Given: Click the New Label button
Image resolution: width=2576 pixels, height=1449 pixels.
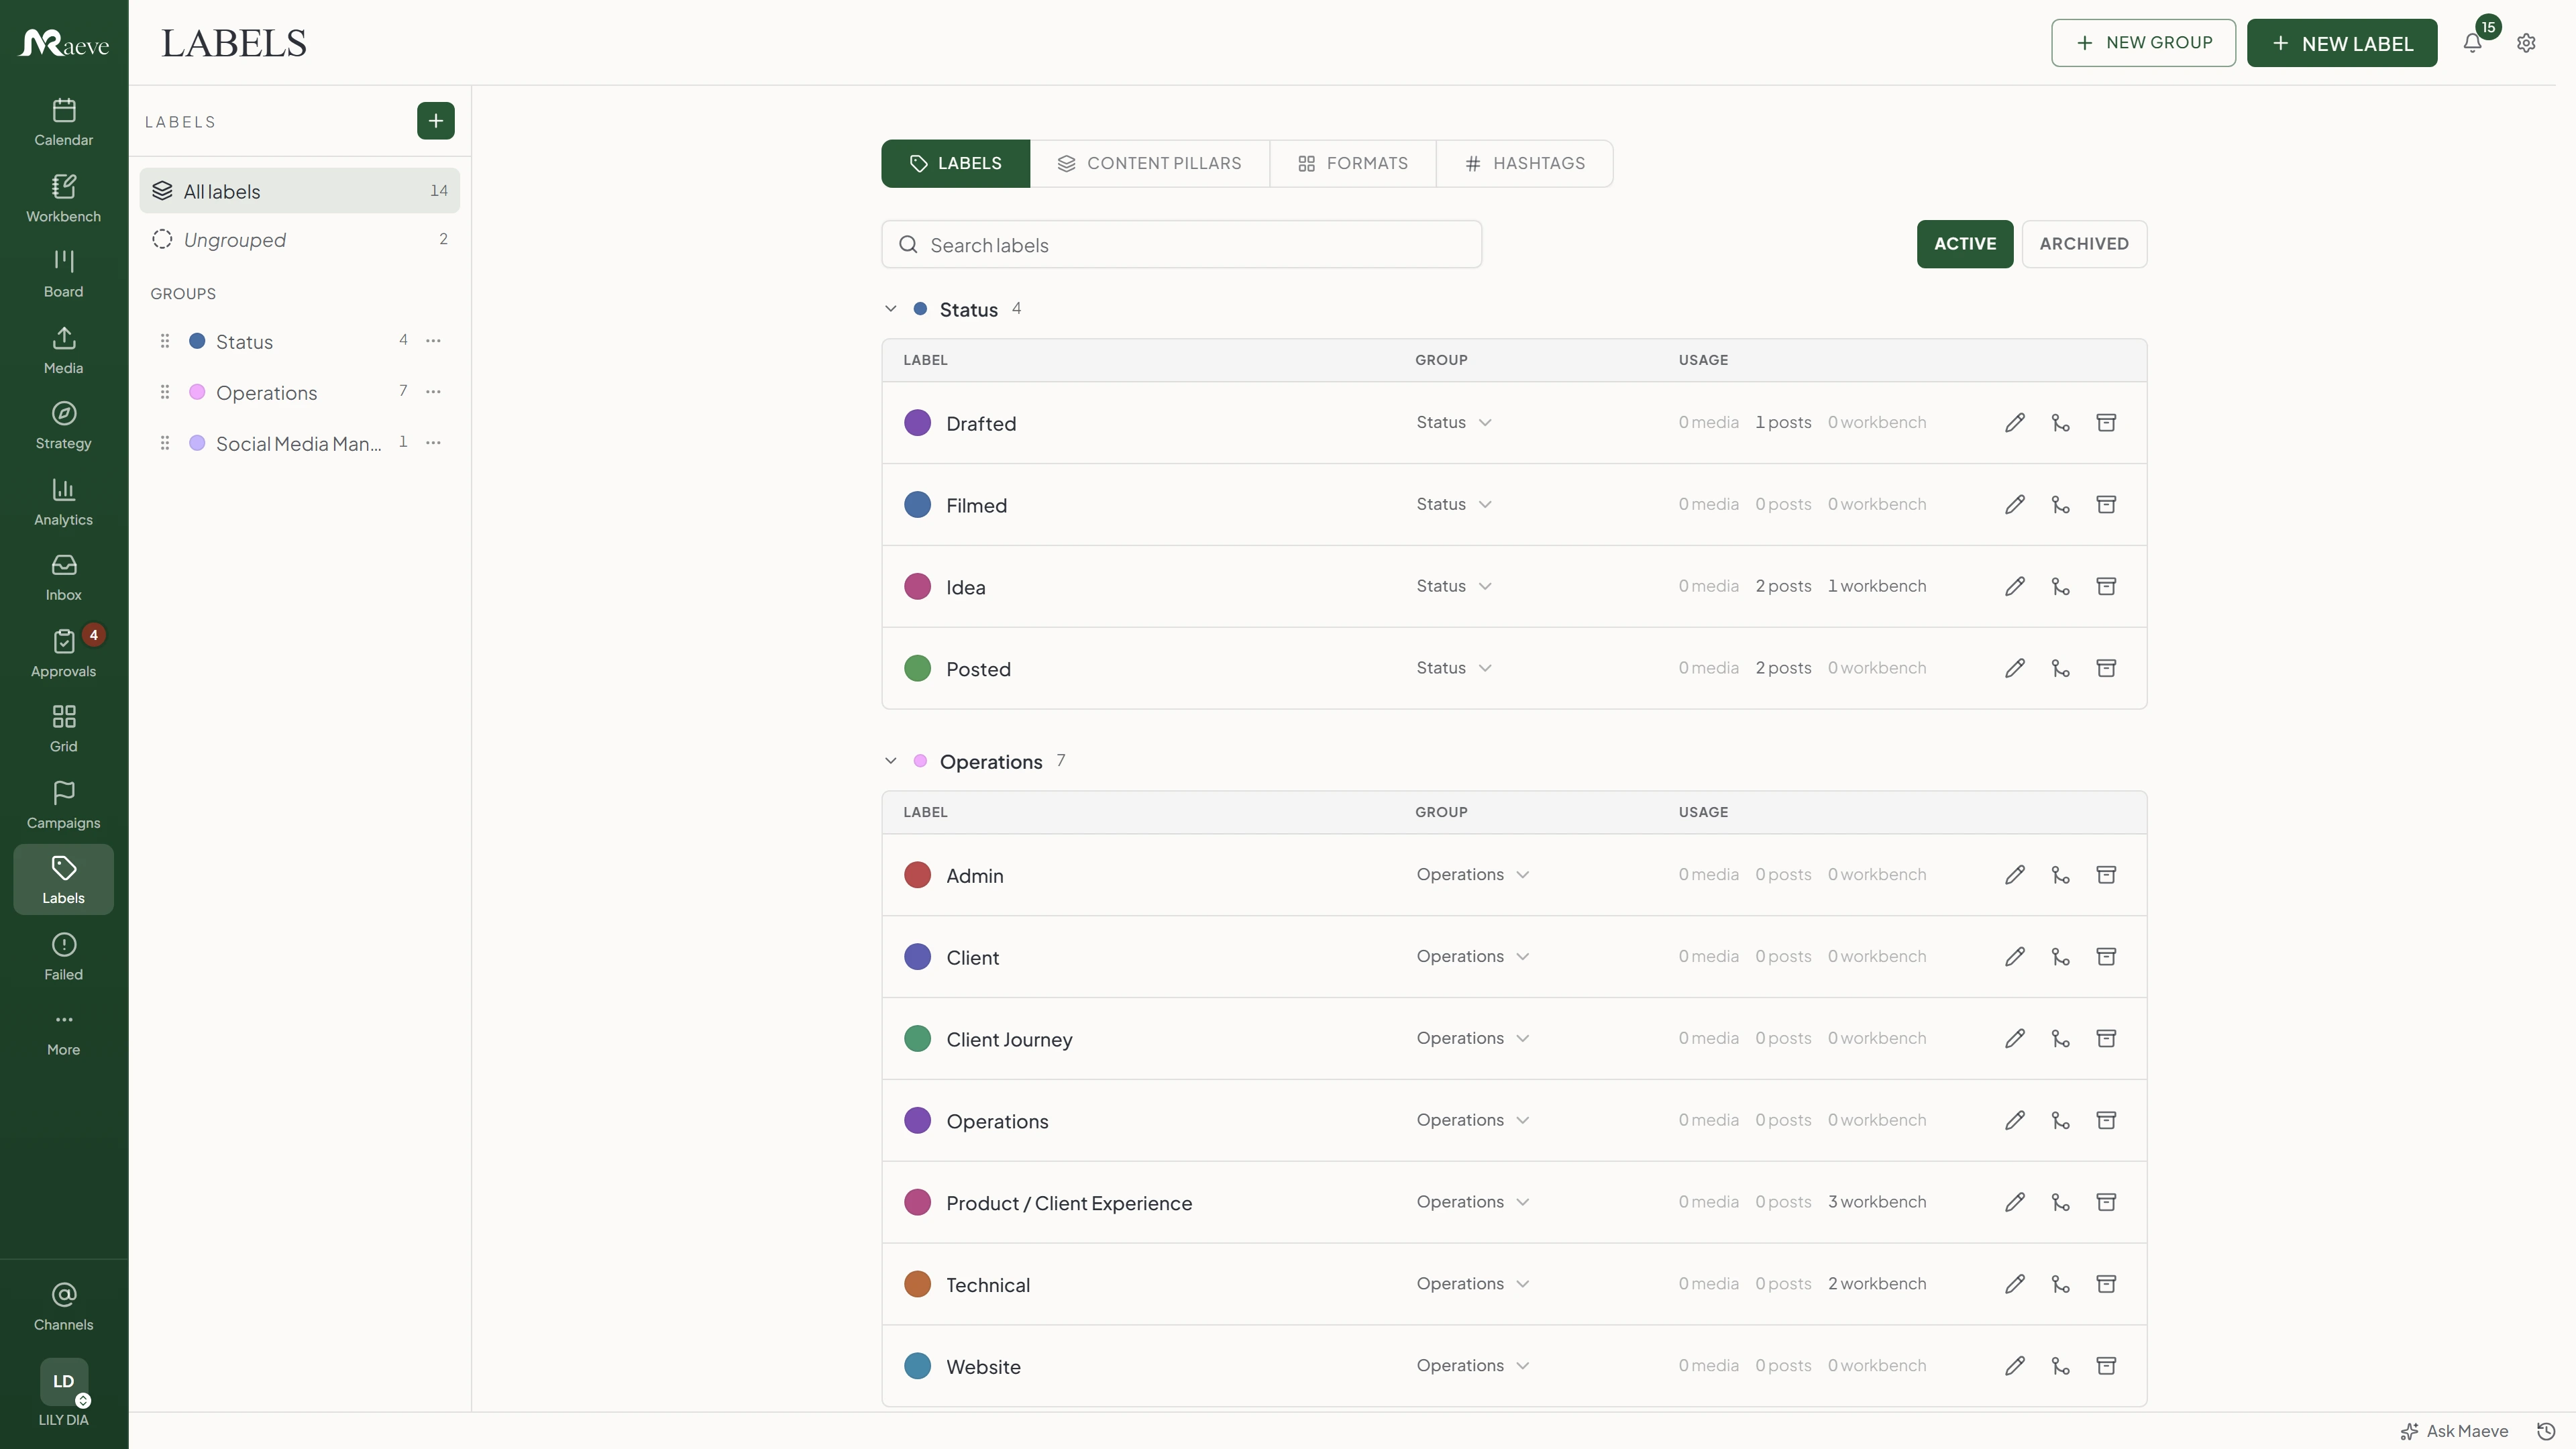Looking at the screenshot, I should [2341, 43].
